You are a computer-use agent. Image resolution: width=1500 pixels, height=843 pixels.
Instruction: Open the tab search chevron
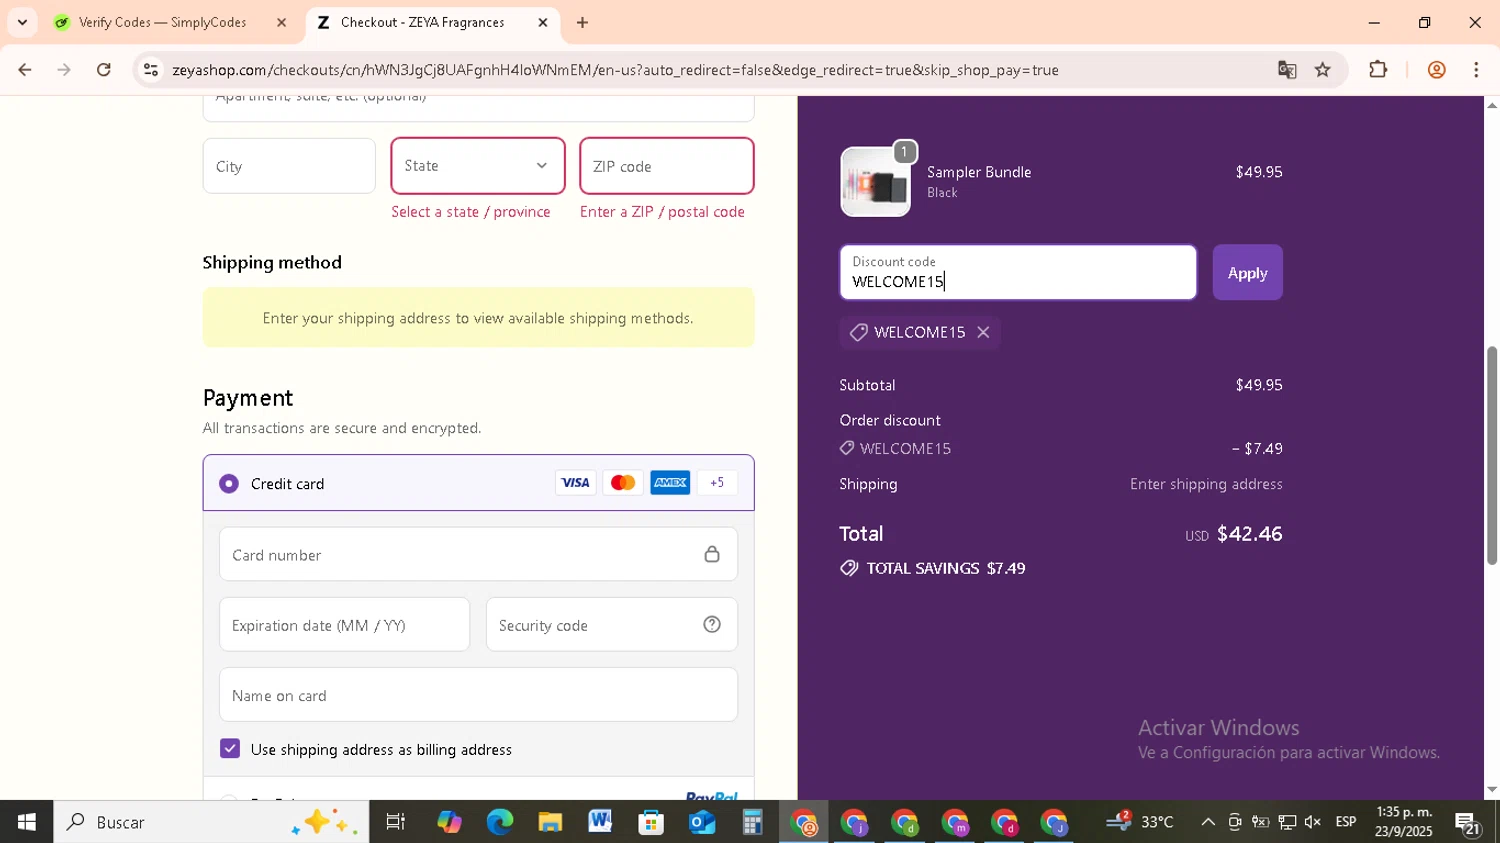point(22,22)
